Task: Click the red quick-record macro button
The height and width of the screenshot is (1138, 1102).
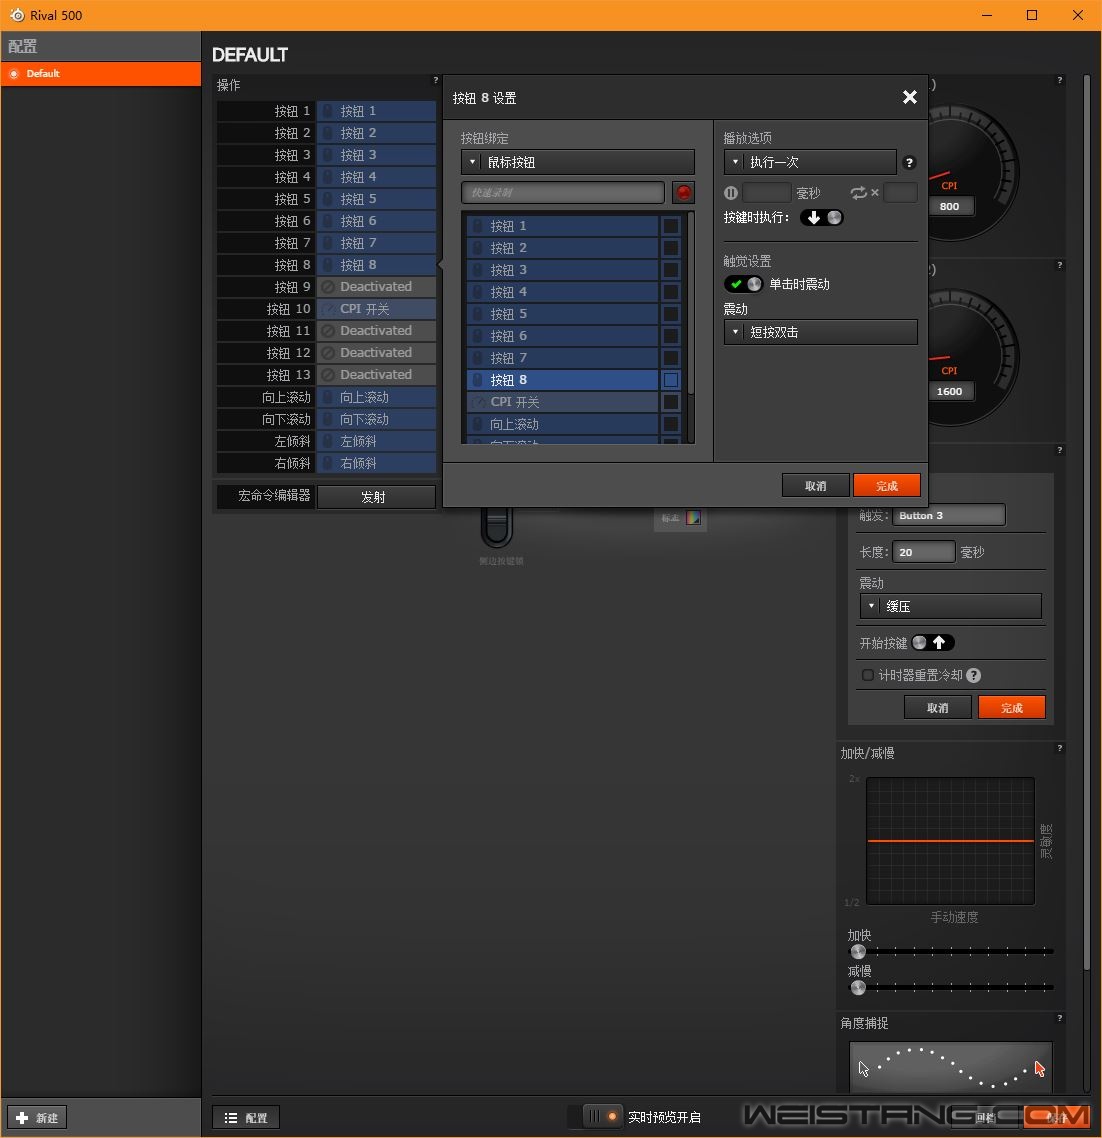Action: (683, 192)
